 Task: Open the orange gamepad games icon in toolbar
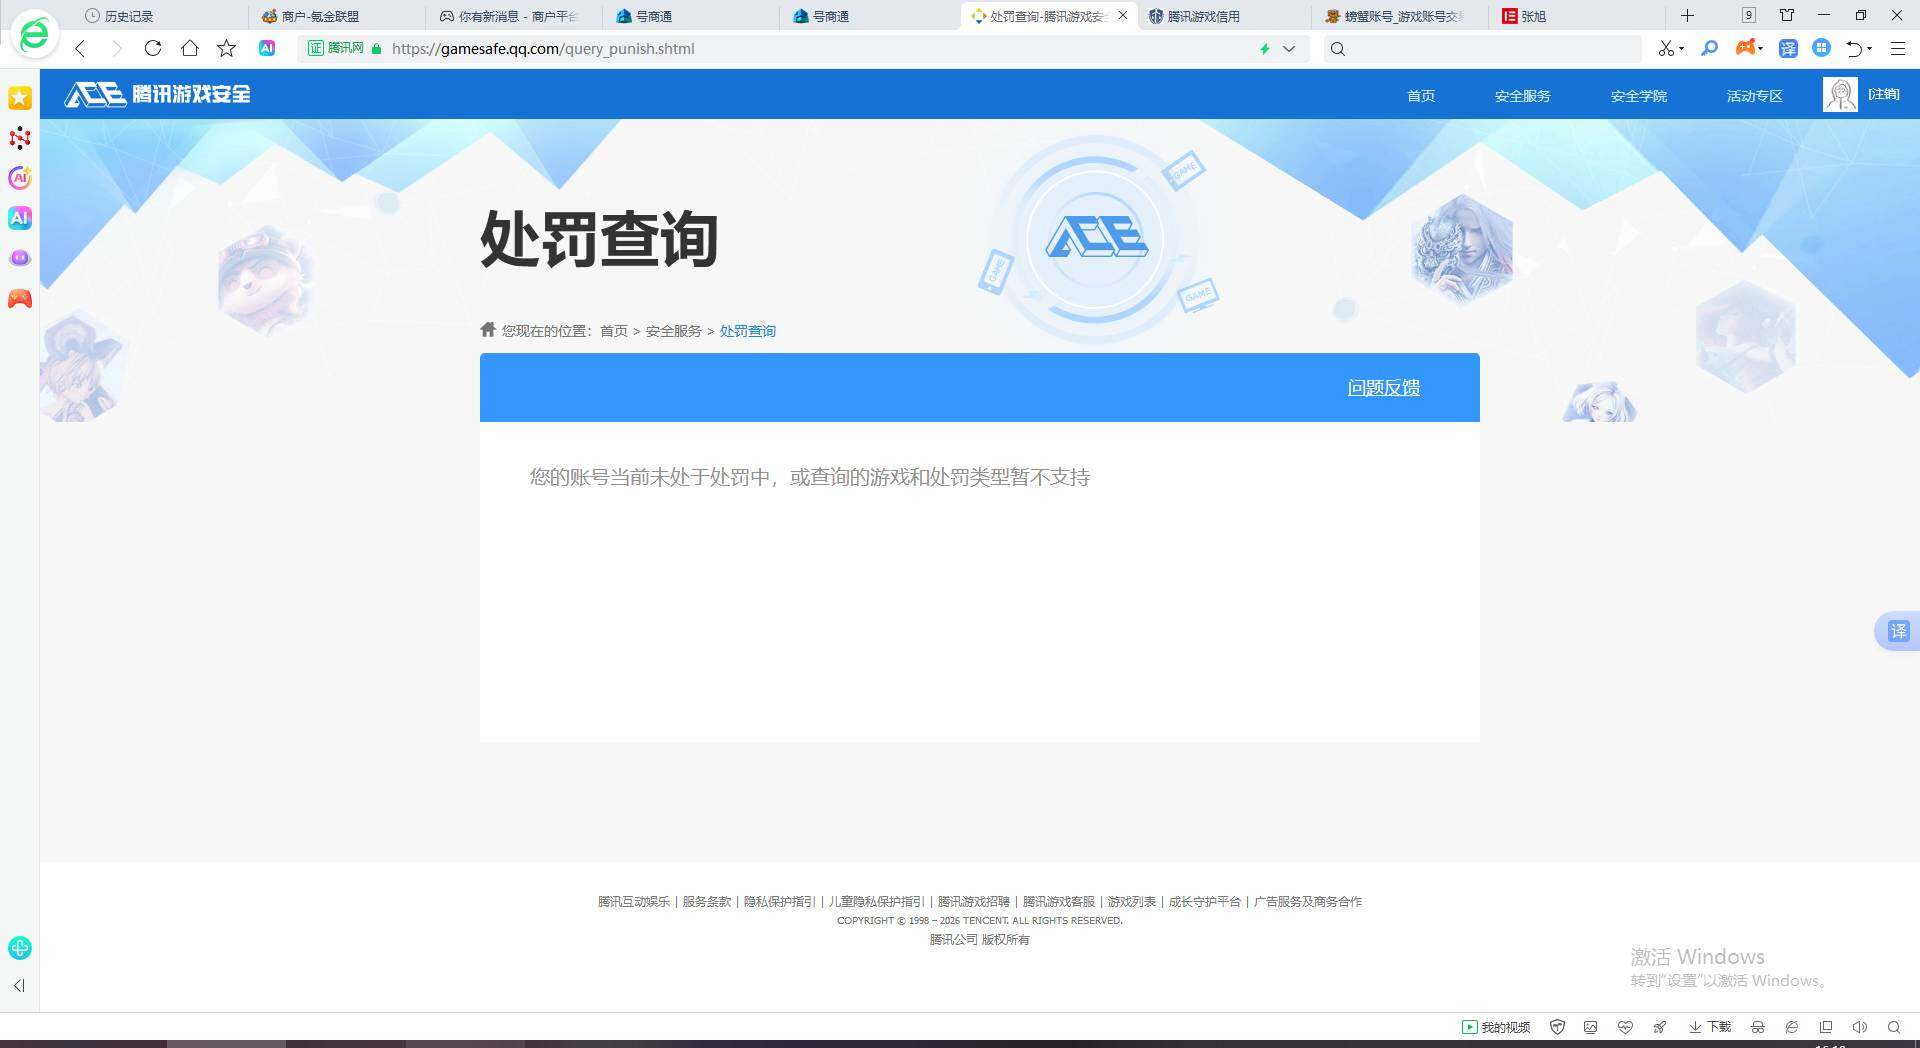(x=1745, y=48)
